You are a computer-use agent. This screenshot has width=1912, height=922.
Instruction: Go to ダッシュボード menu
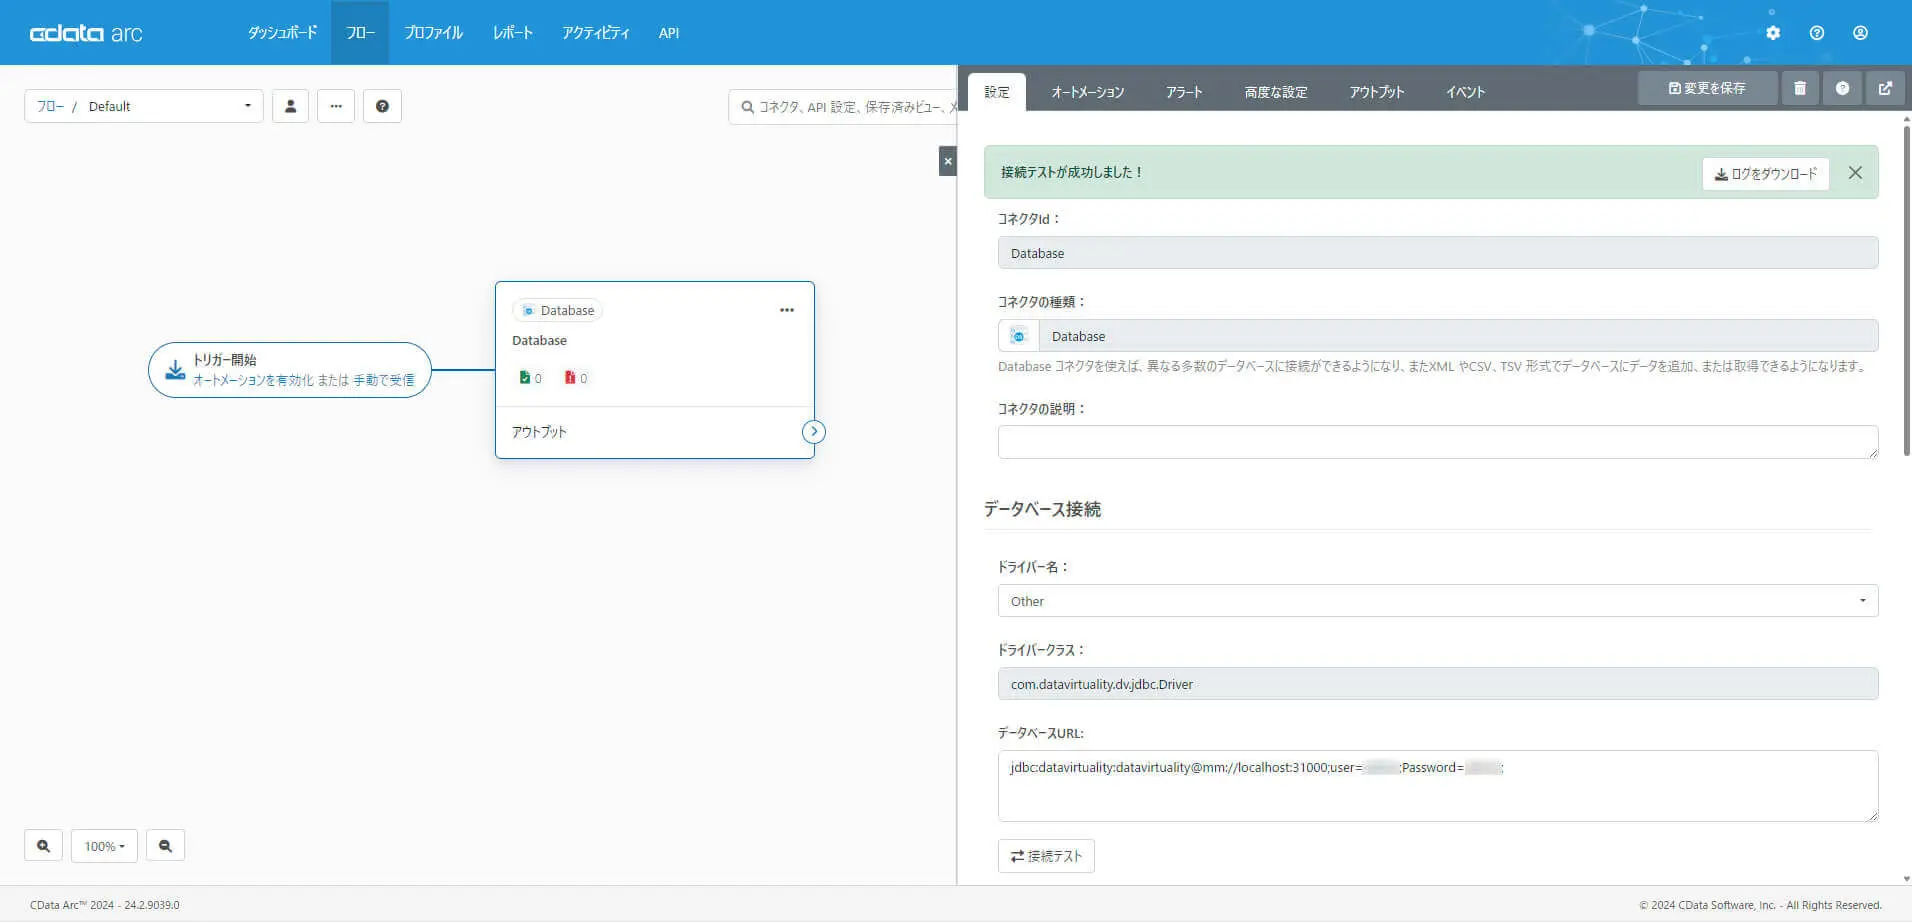click(x=283, y=33)
